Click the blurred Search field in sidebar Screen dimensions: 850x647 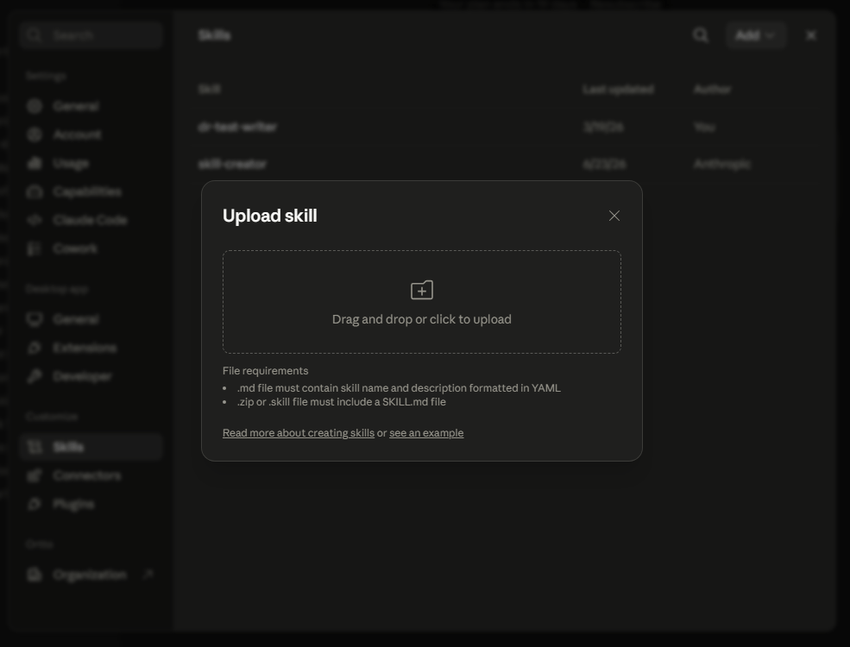91,35
